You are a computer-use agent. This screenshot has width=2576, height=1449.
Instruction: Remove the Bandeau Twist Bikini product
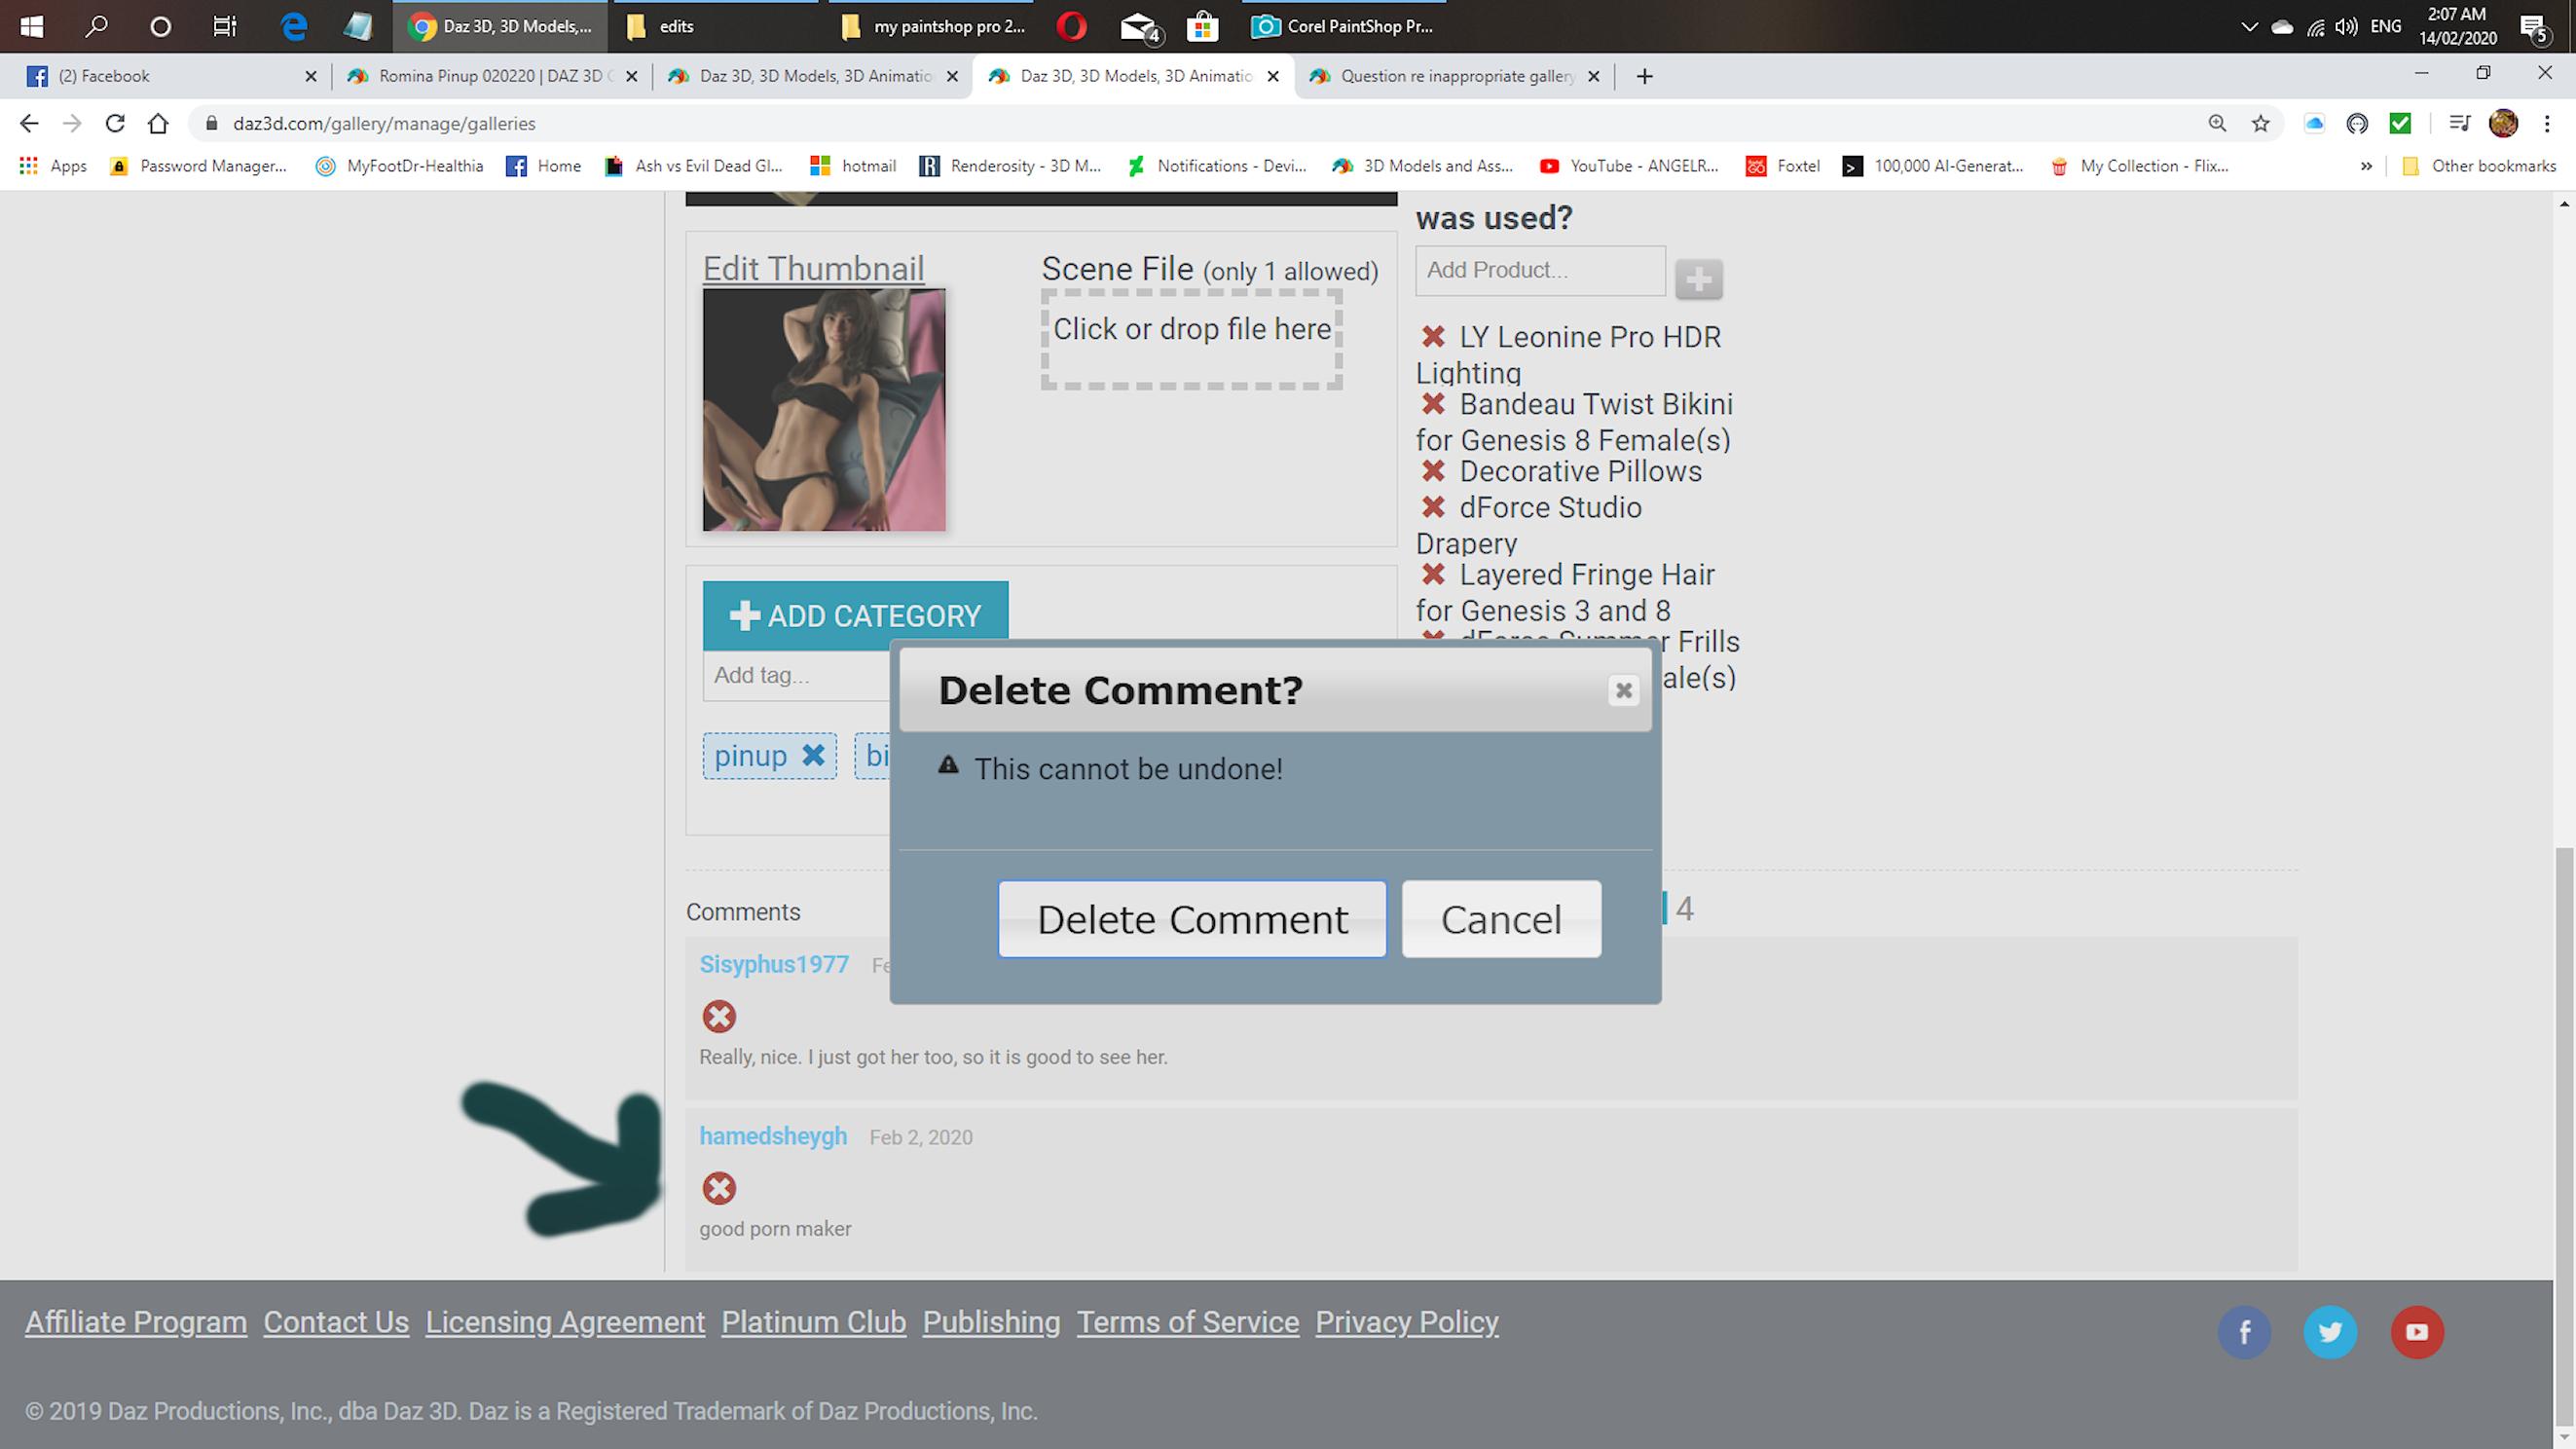coord(1433,403)
